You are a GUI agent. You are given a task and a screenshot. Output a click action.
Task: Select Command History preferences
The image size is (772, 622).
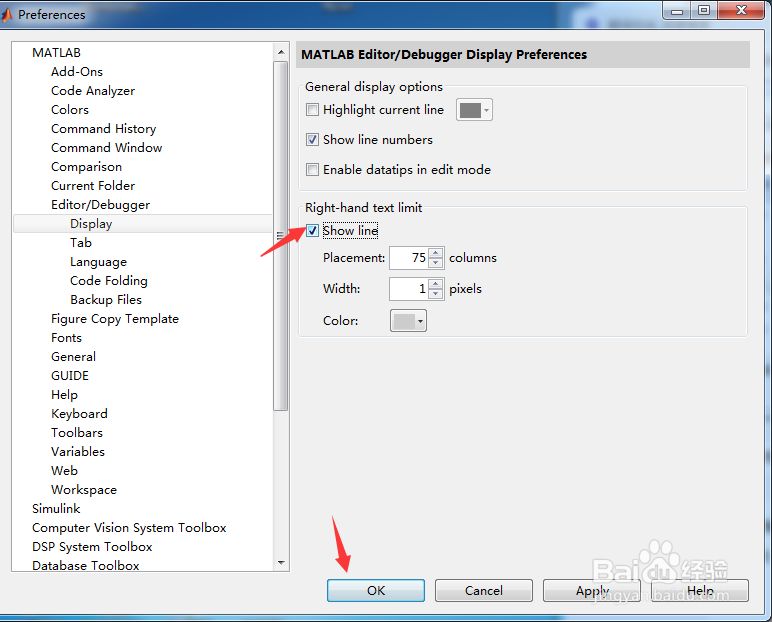tap(103, 129)
